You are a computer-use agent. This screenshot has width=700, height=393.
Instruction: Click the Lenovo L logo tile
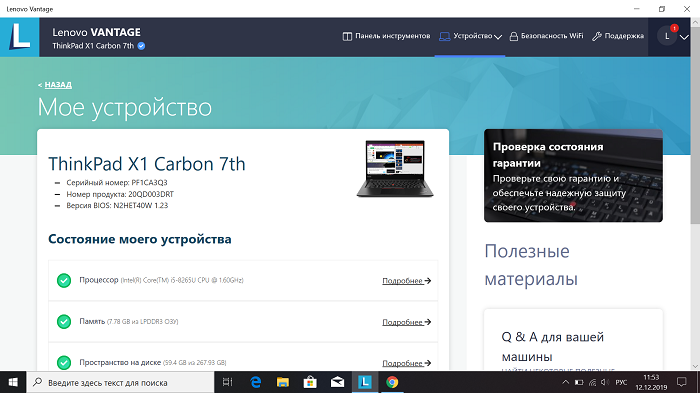tap(20, 37)
